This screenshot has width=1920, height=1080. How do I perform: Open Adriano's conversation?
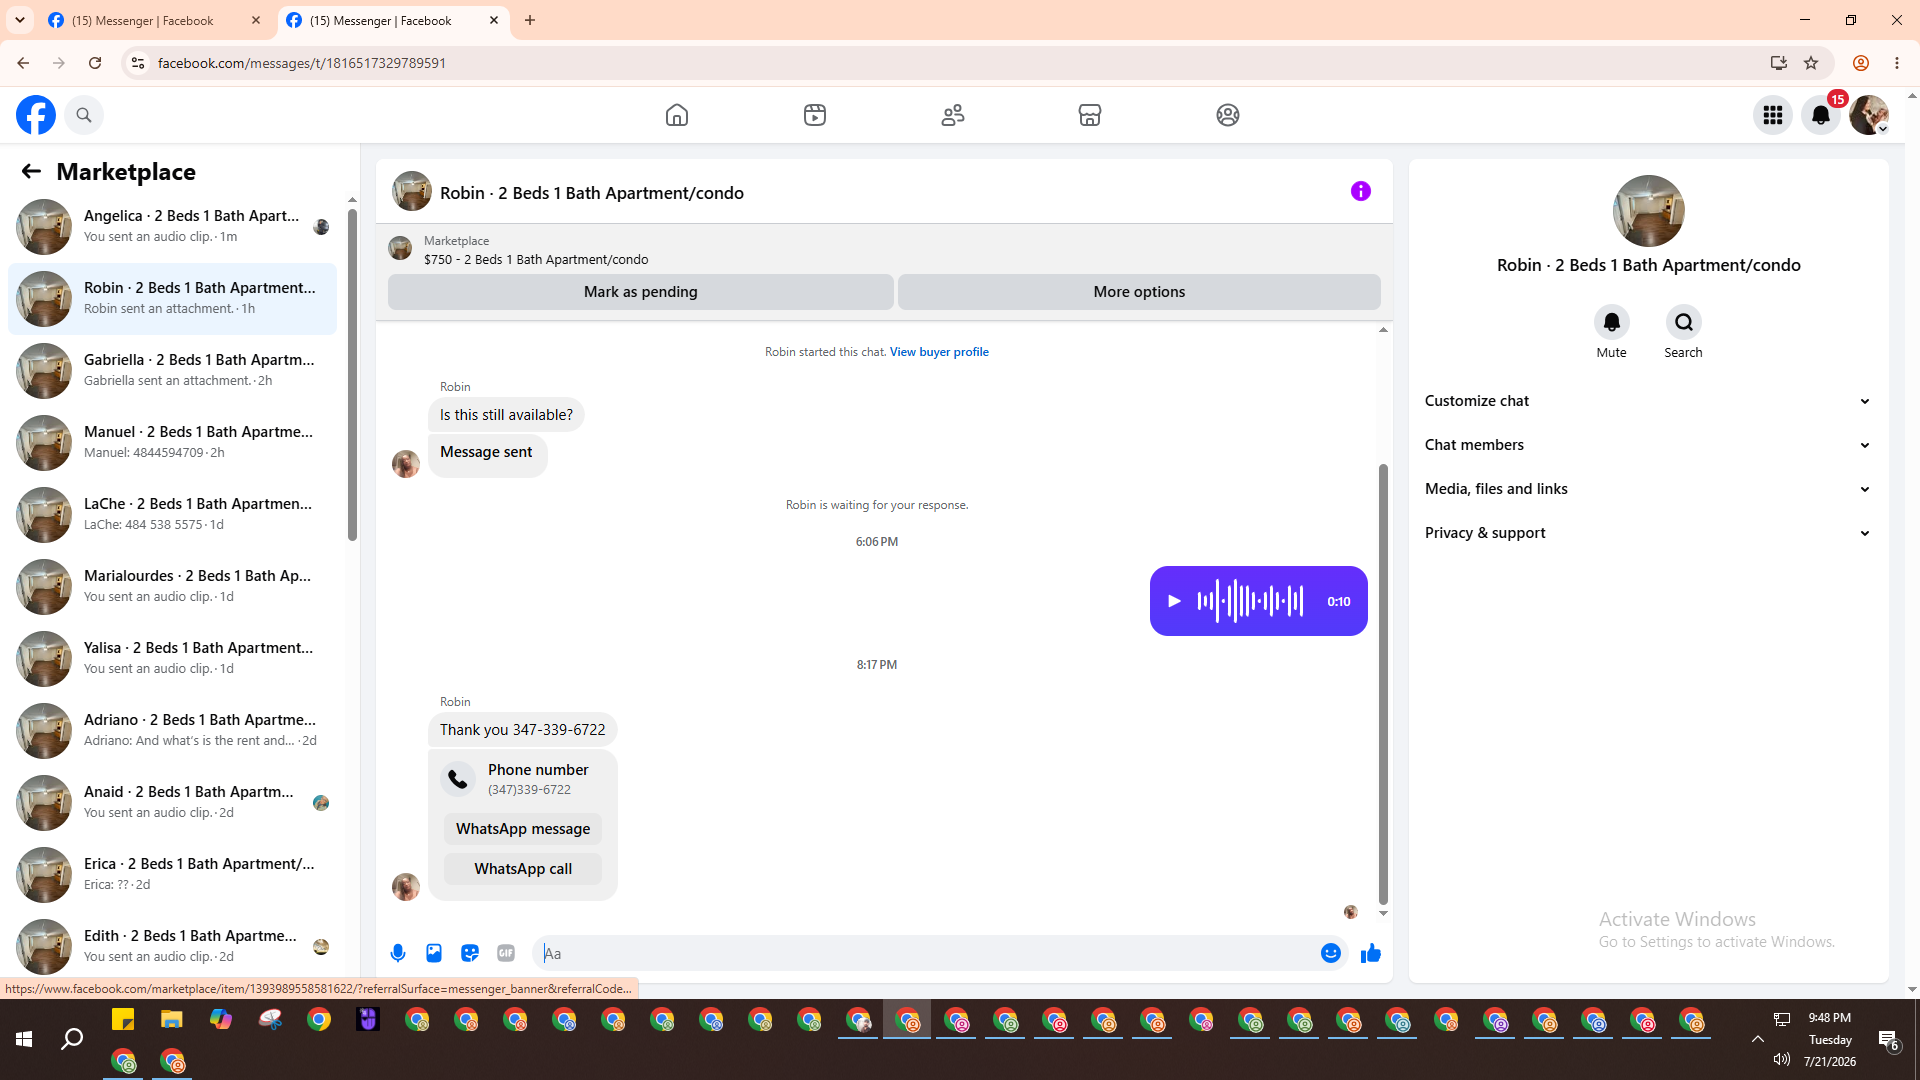tap(172, 731)
